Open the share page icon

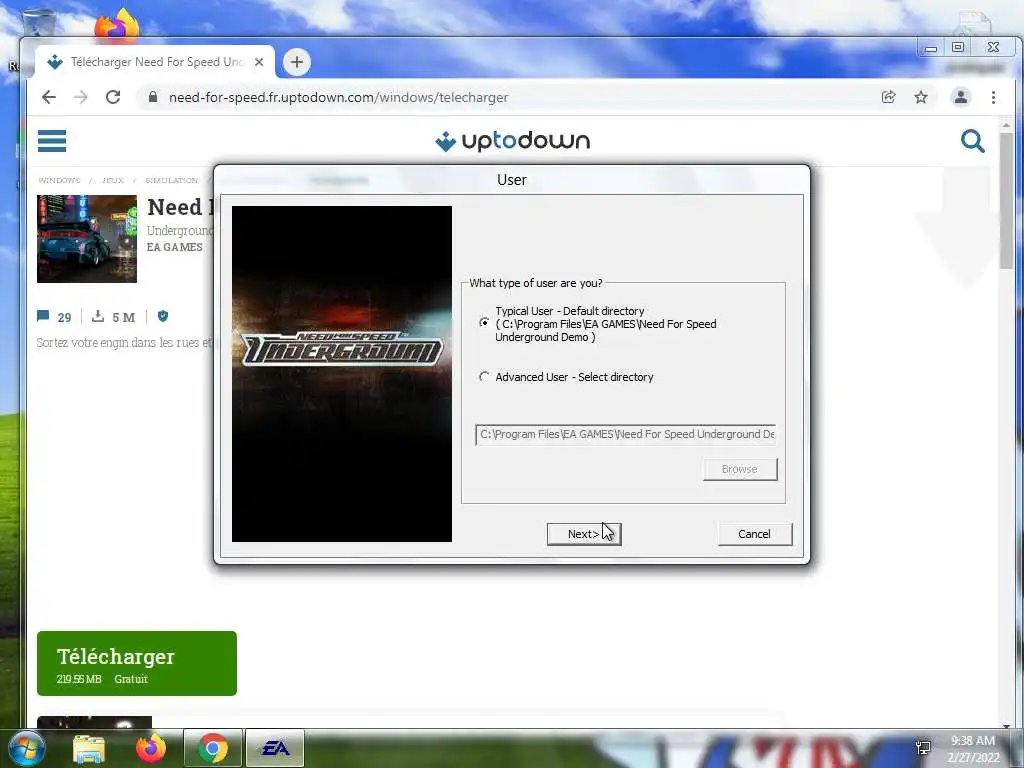click(888, 97)
